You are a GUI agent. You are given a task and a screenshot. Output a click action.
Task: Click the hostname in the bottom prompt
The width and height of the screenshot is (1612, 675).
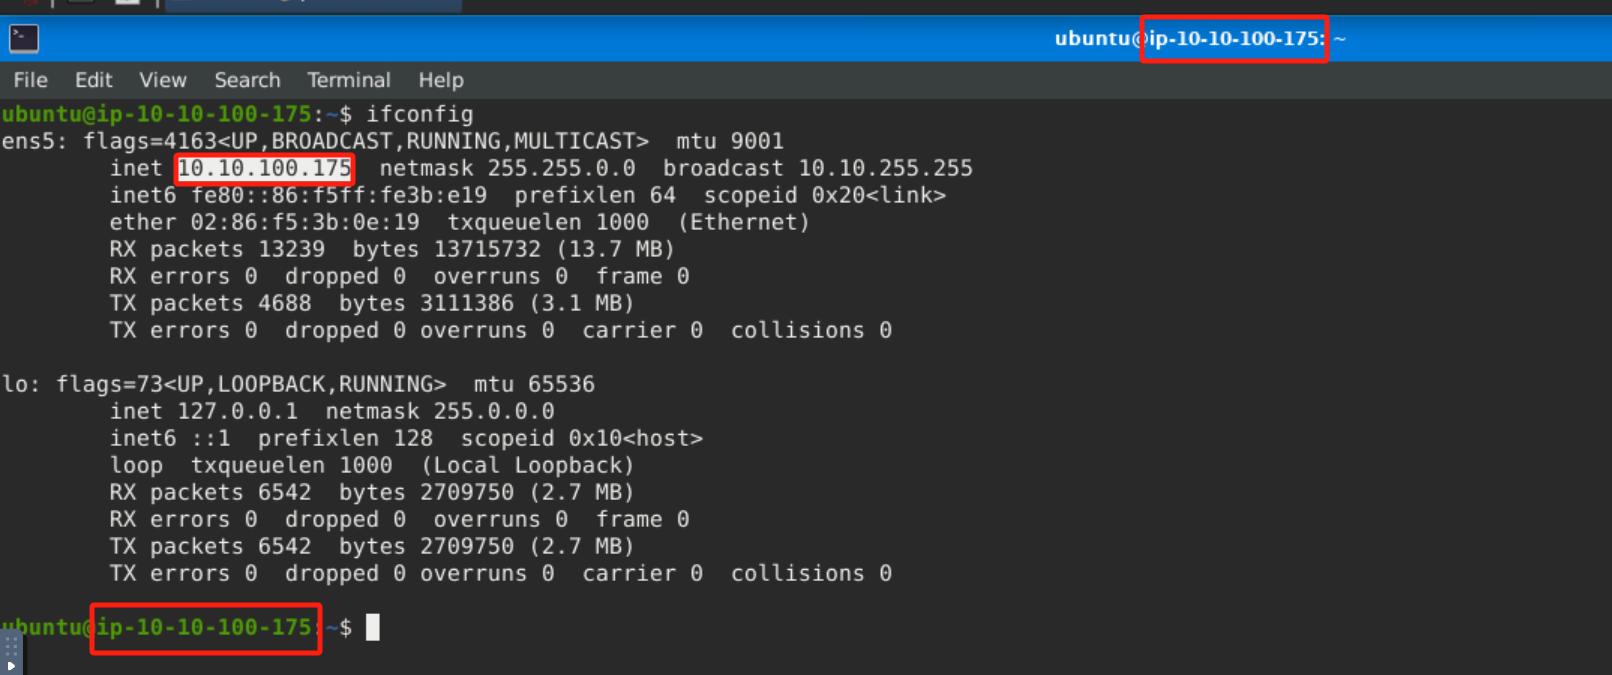pos(205,627)
